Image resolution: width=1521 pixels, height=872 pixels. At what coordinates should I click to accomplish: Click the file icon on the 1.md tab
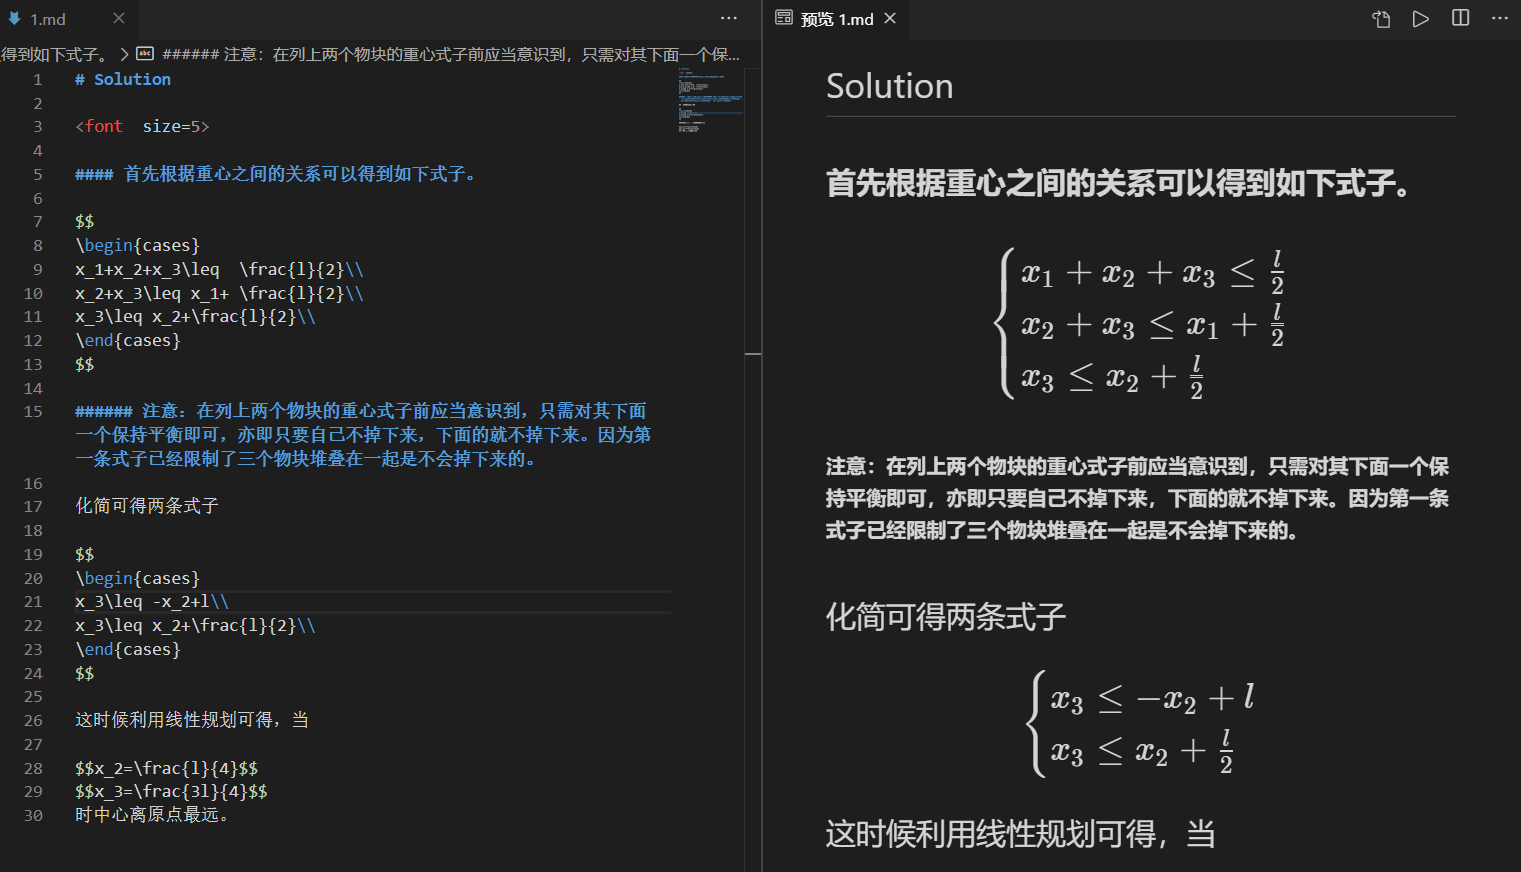click(14, 17)
